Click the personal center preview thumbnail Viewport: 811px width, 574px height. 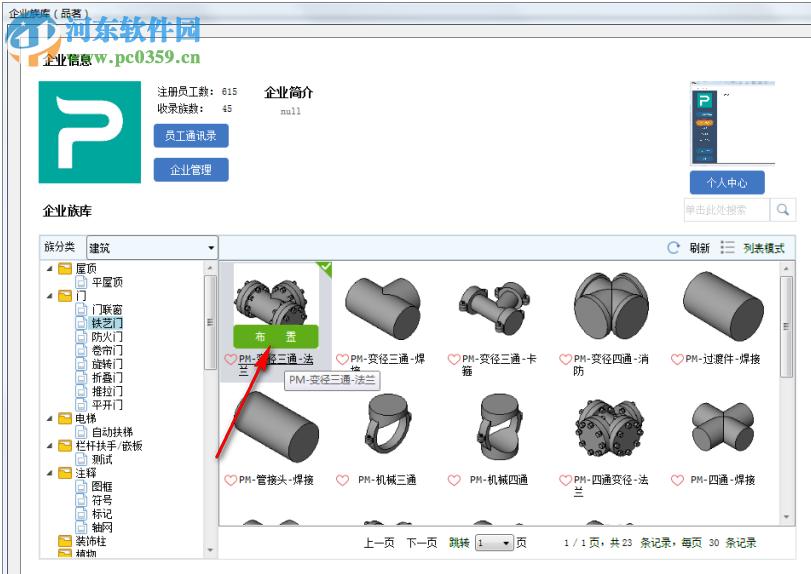click(x=732, y=124)
